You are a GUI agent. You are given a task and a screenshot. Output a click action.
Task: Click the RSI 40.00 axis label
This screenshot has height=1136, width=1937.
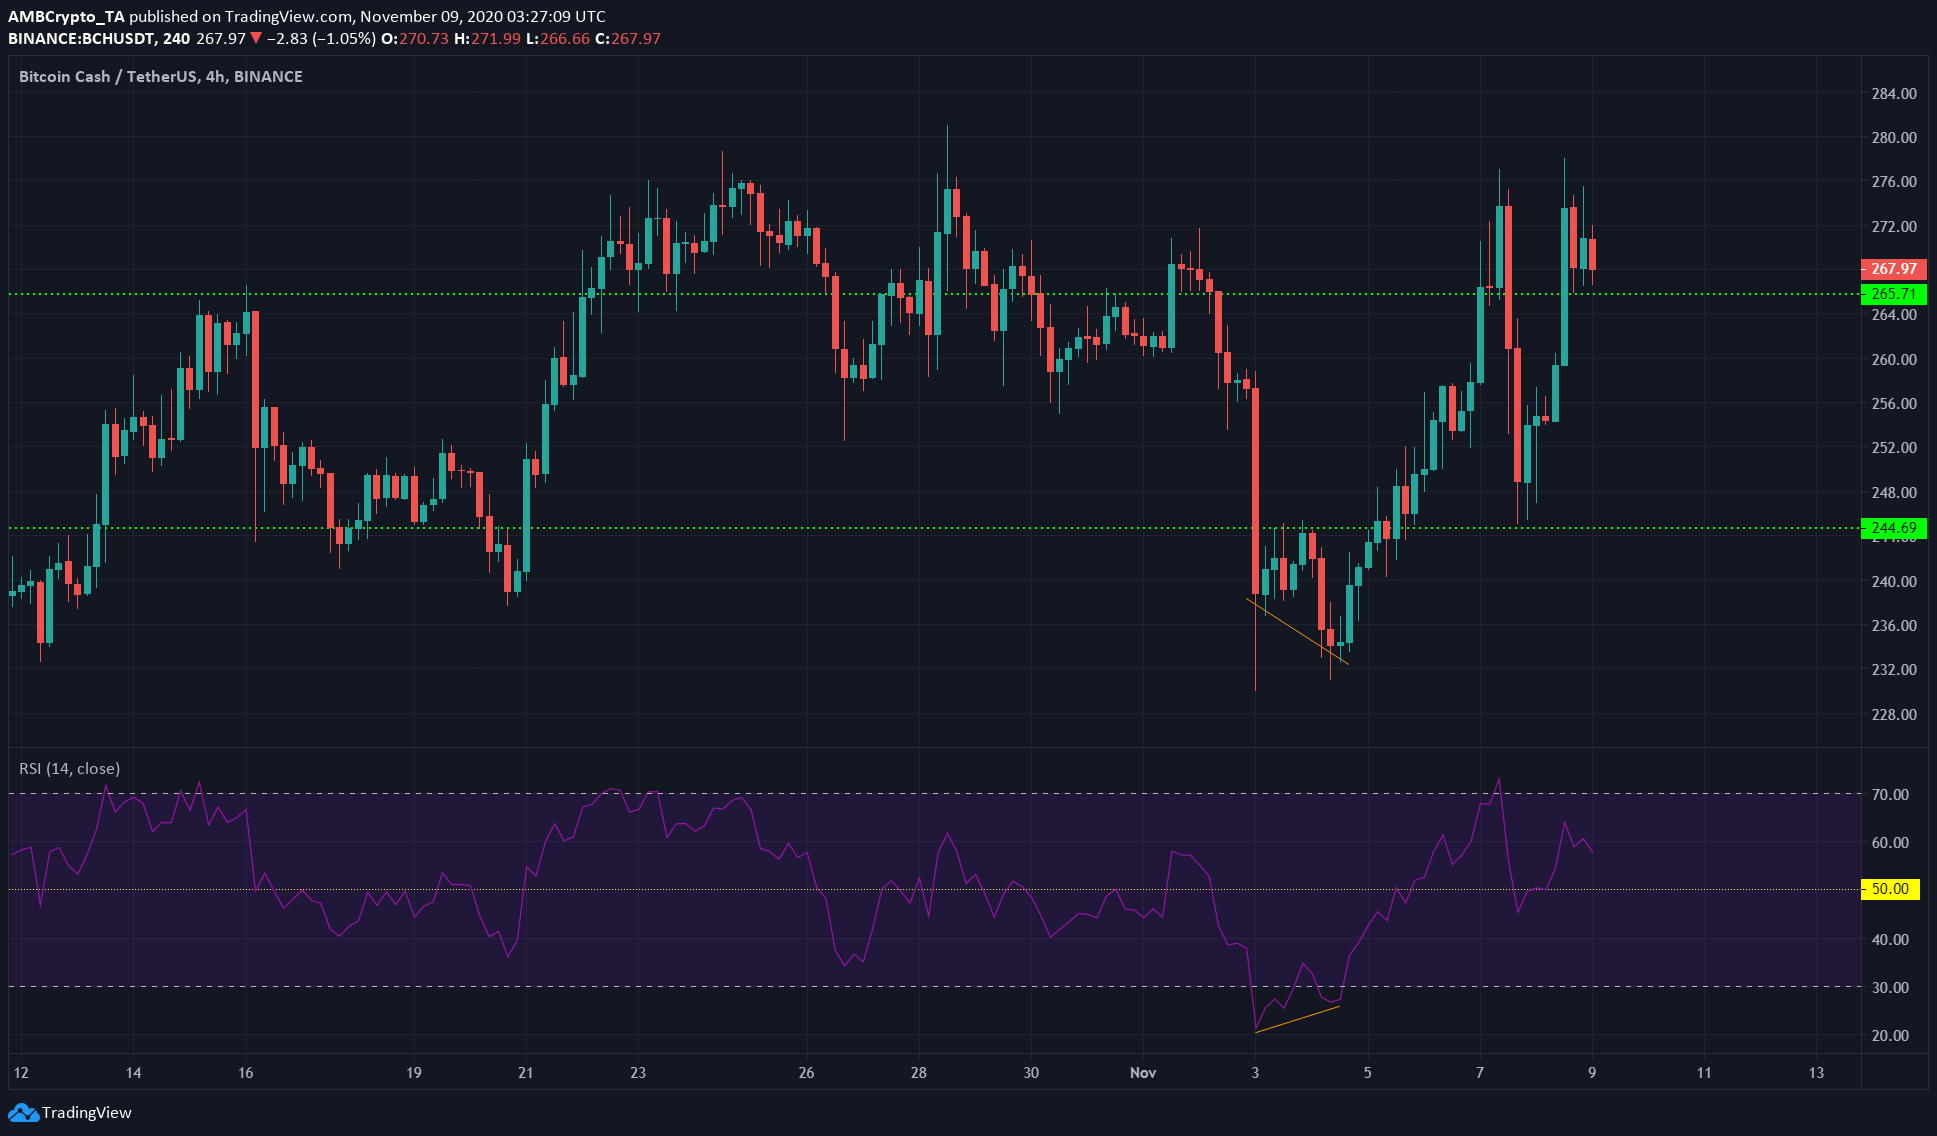pos(1890,940)
